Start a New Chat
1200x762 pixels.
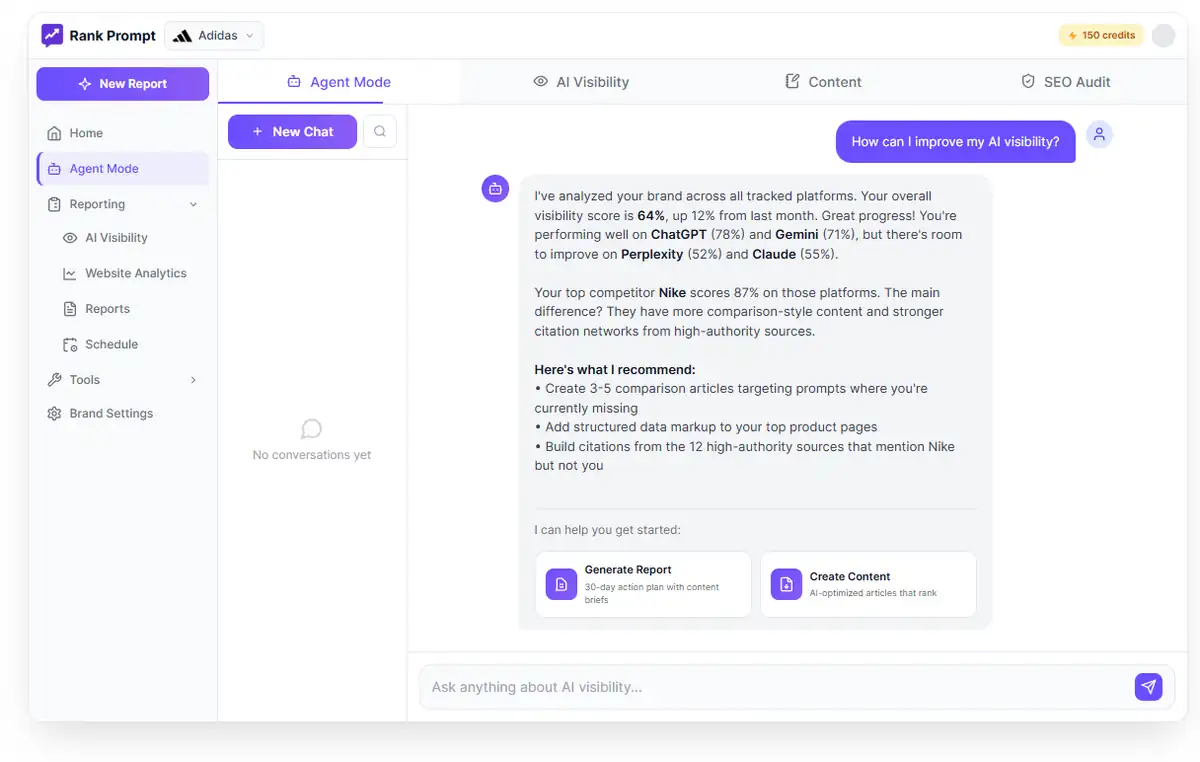click(292, 131)
